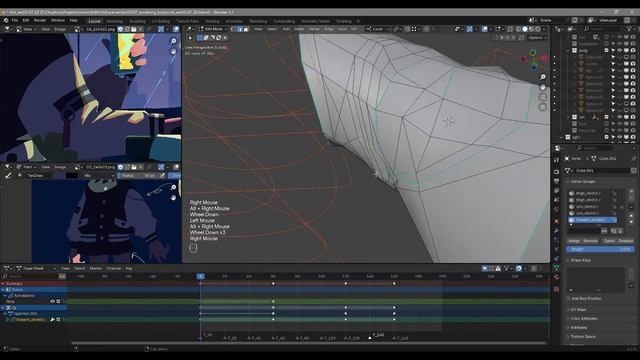Collapse the body collection in outliner

568,51
